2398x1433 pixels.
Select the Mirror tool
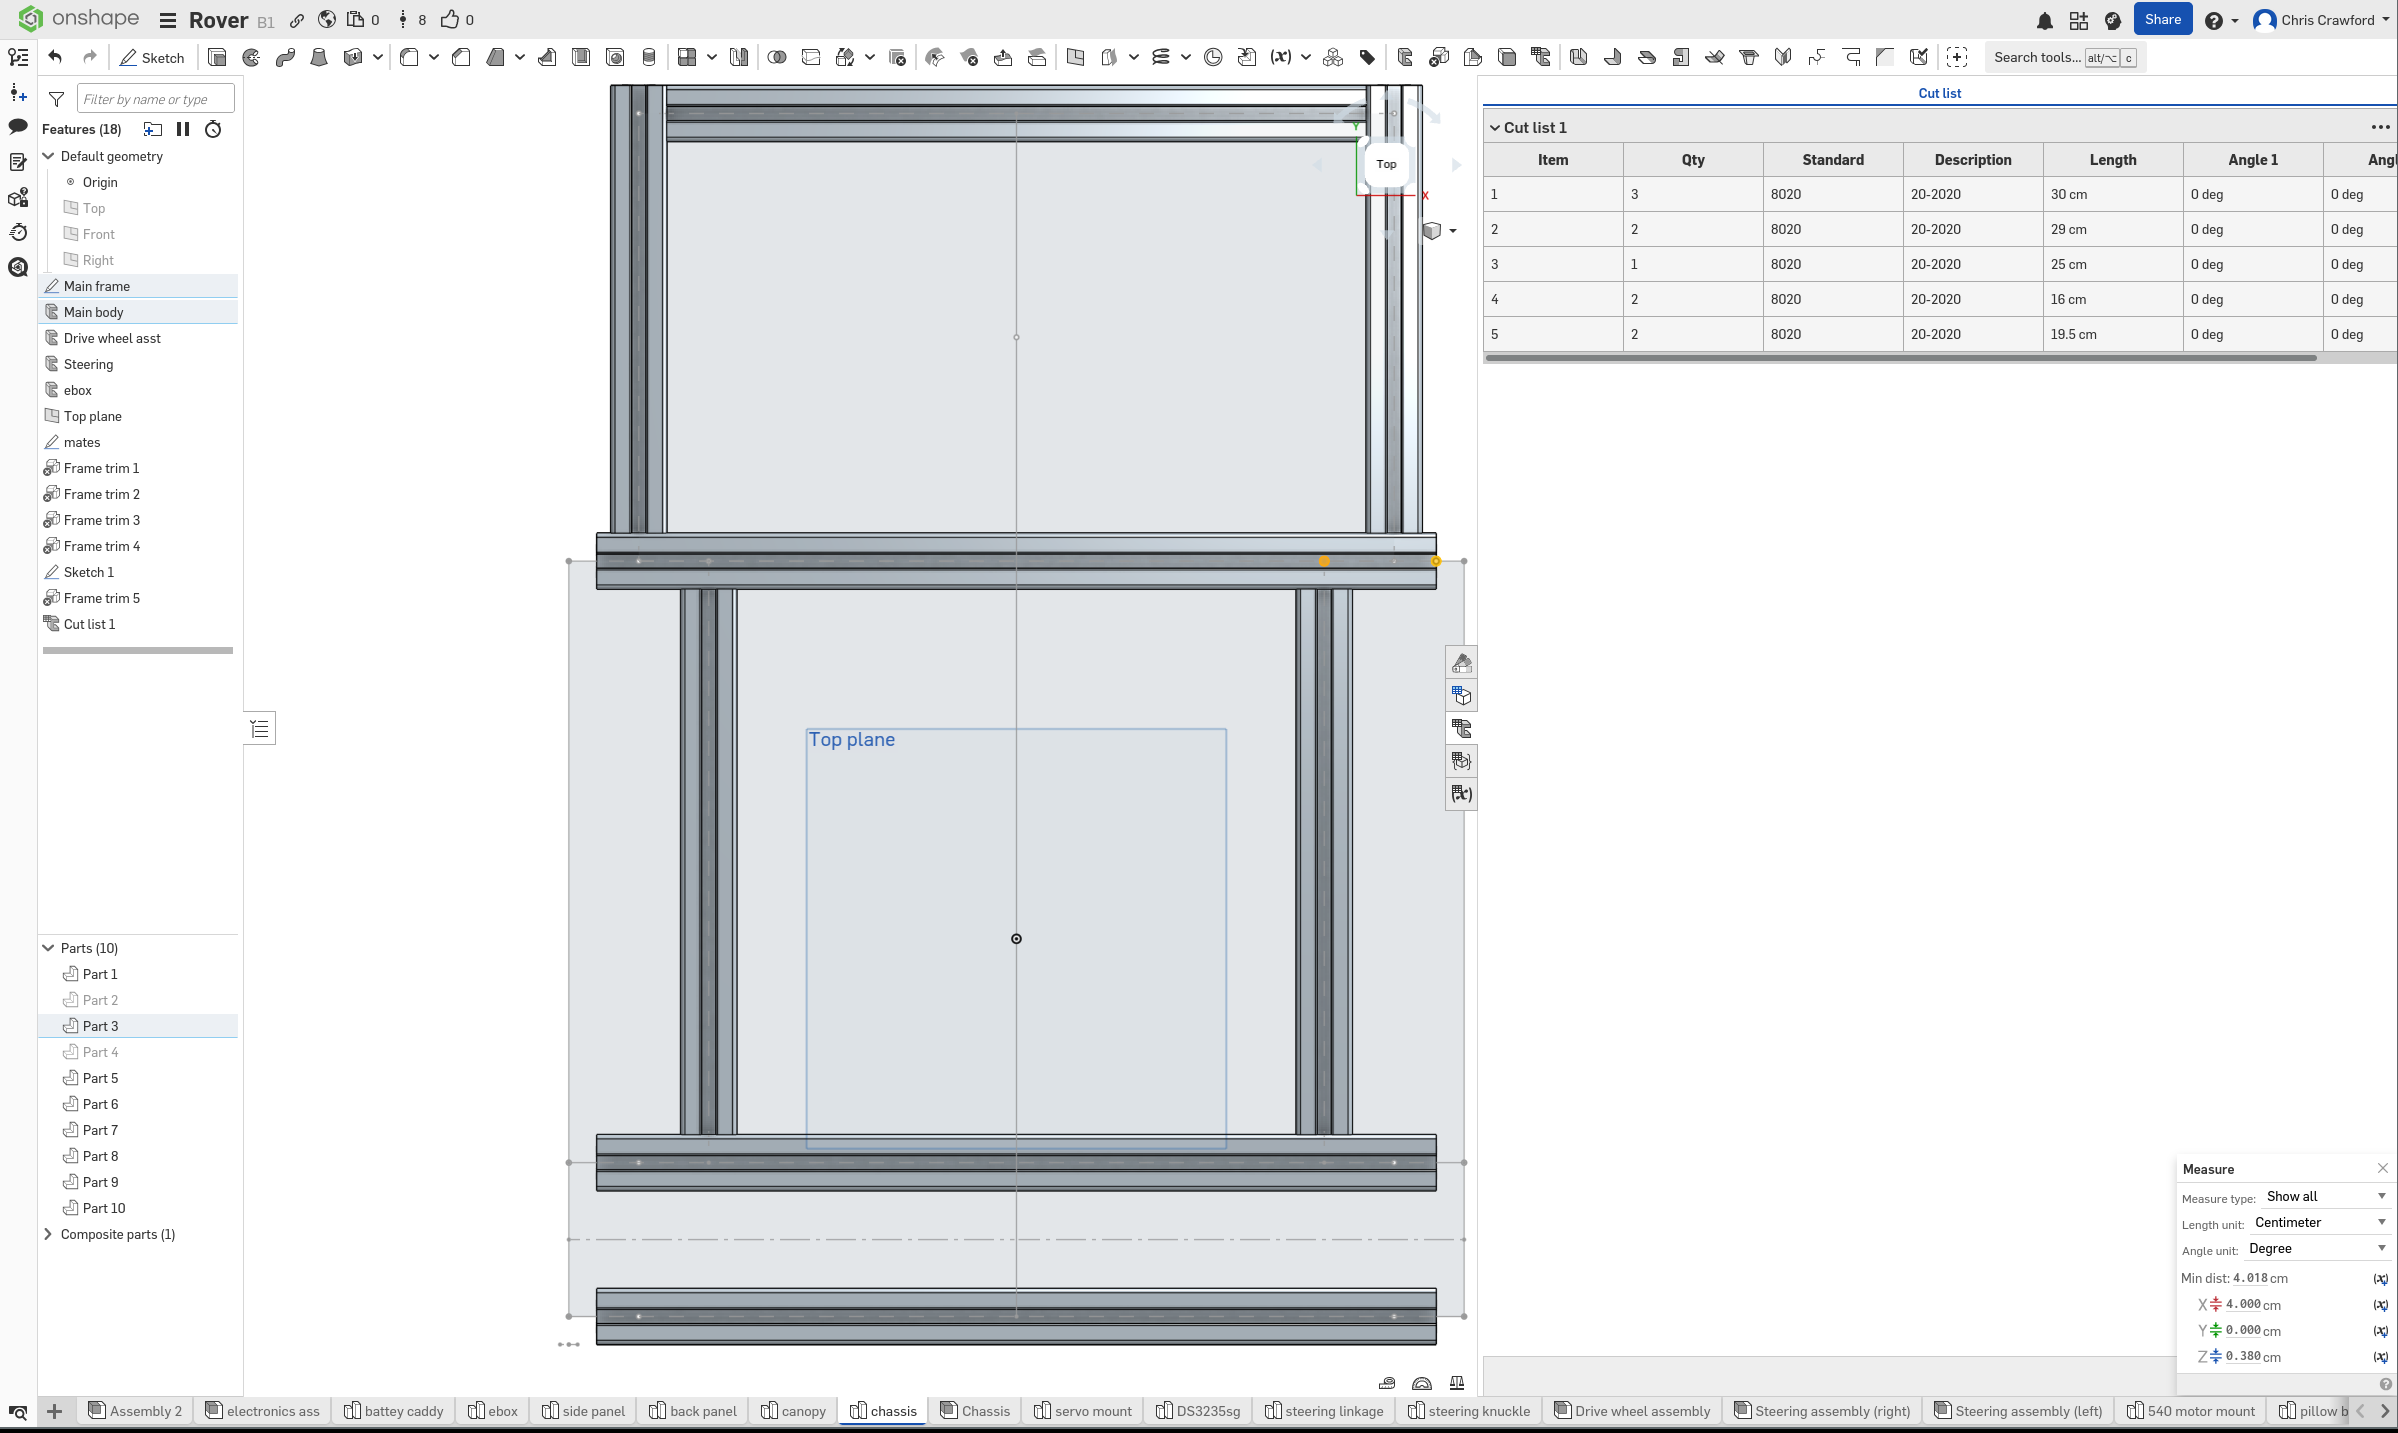tap(737, 57)
